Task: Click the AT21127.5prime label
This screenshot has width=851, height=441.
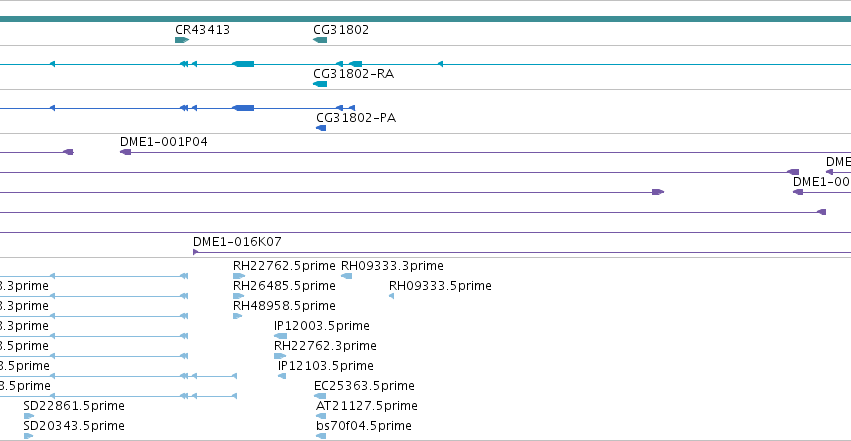Action: tap(367, 406)
